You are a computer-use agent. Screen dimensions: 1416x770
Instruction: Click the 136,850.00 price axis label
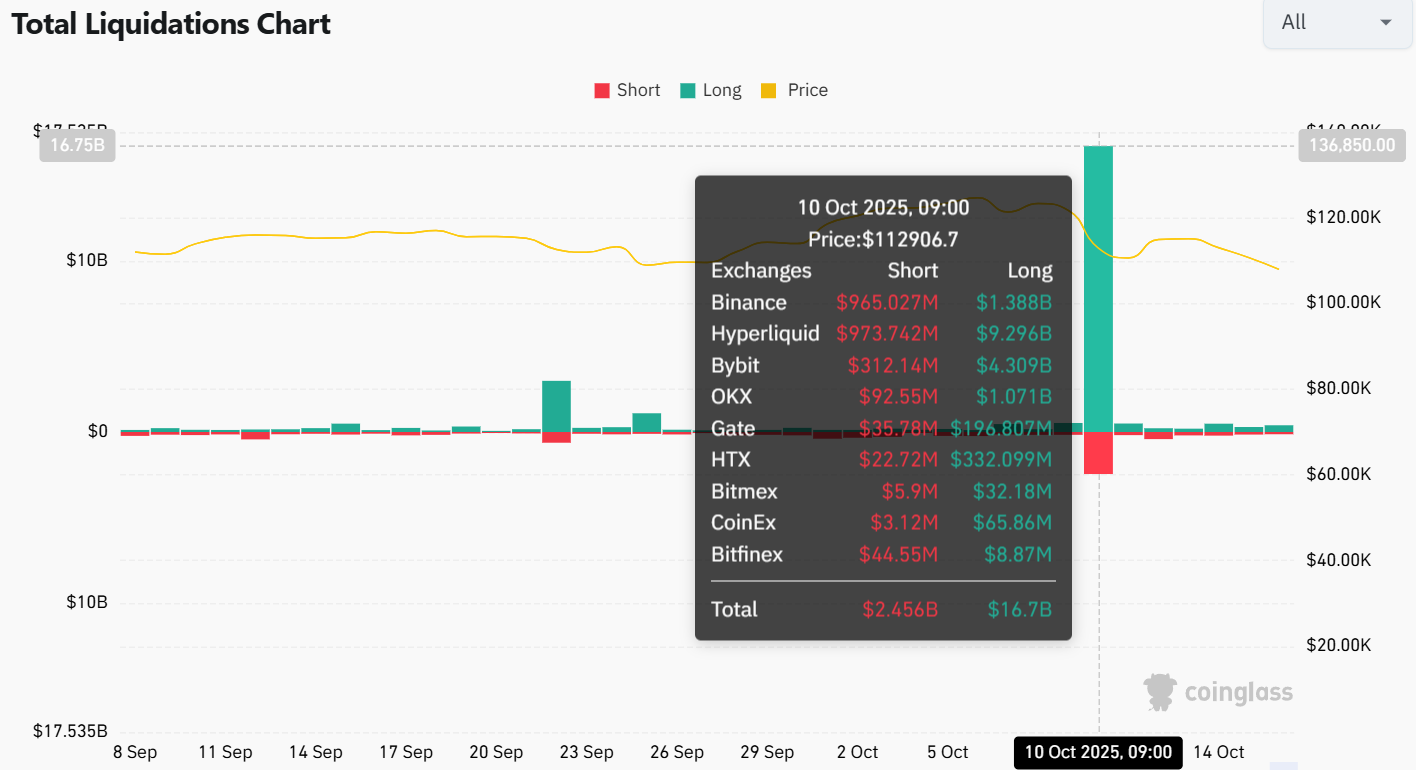point(1351,146)
